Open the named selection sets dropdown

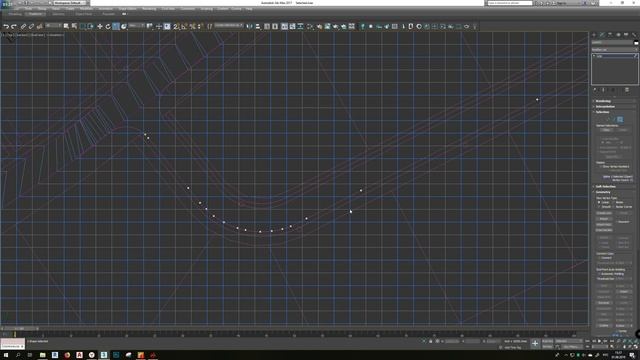[229, 26]
